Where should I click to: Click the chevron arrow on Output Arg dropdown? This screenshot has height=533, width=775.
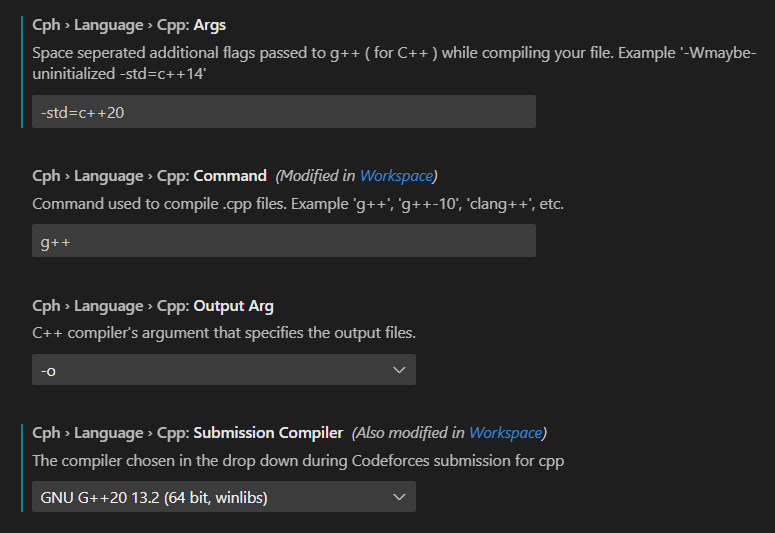399,370
